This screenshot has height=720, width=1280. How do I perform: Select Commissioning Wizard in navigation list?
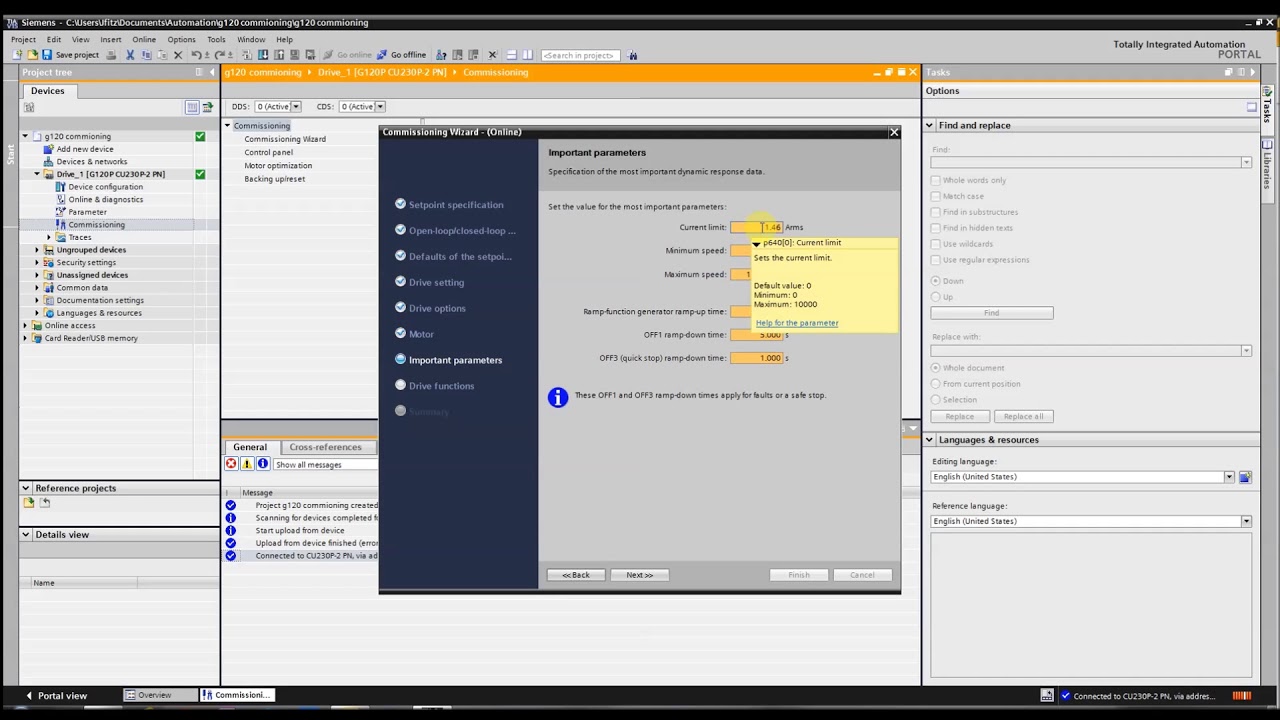tap(285, 139)
